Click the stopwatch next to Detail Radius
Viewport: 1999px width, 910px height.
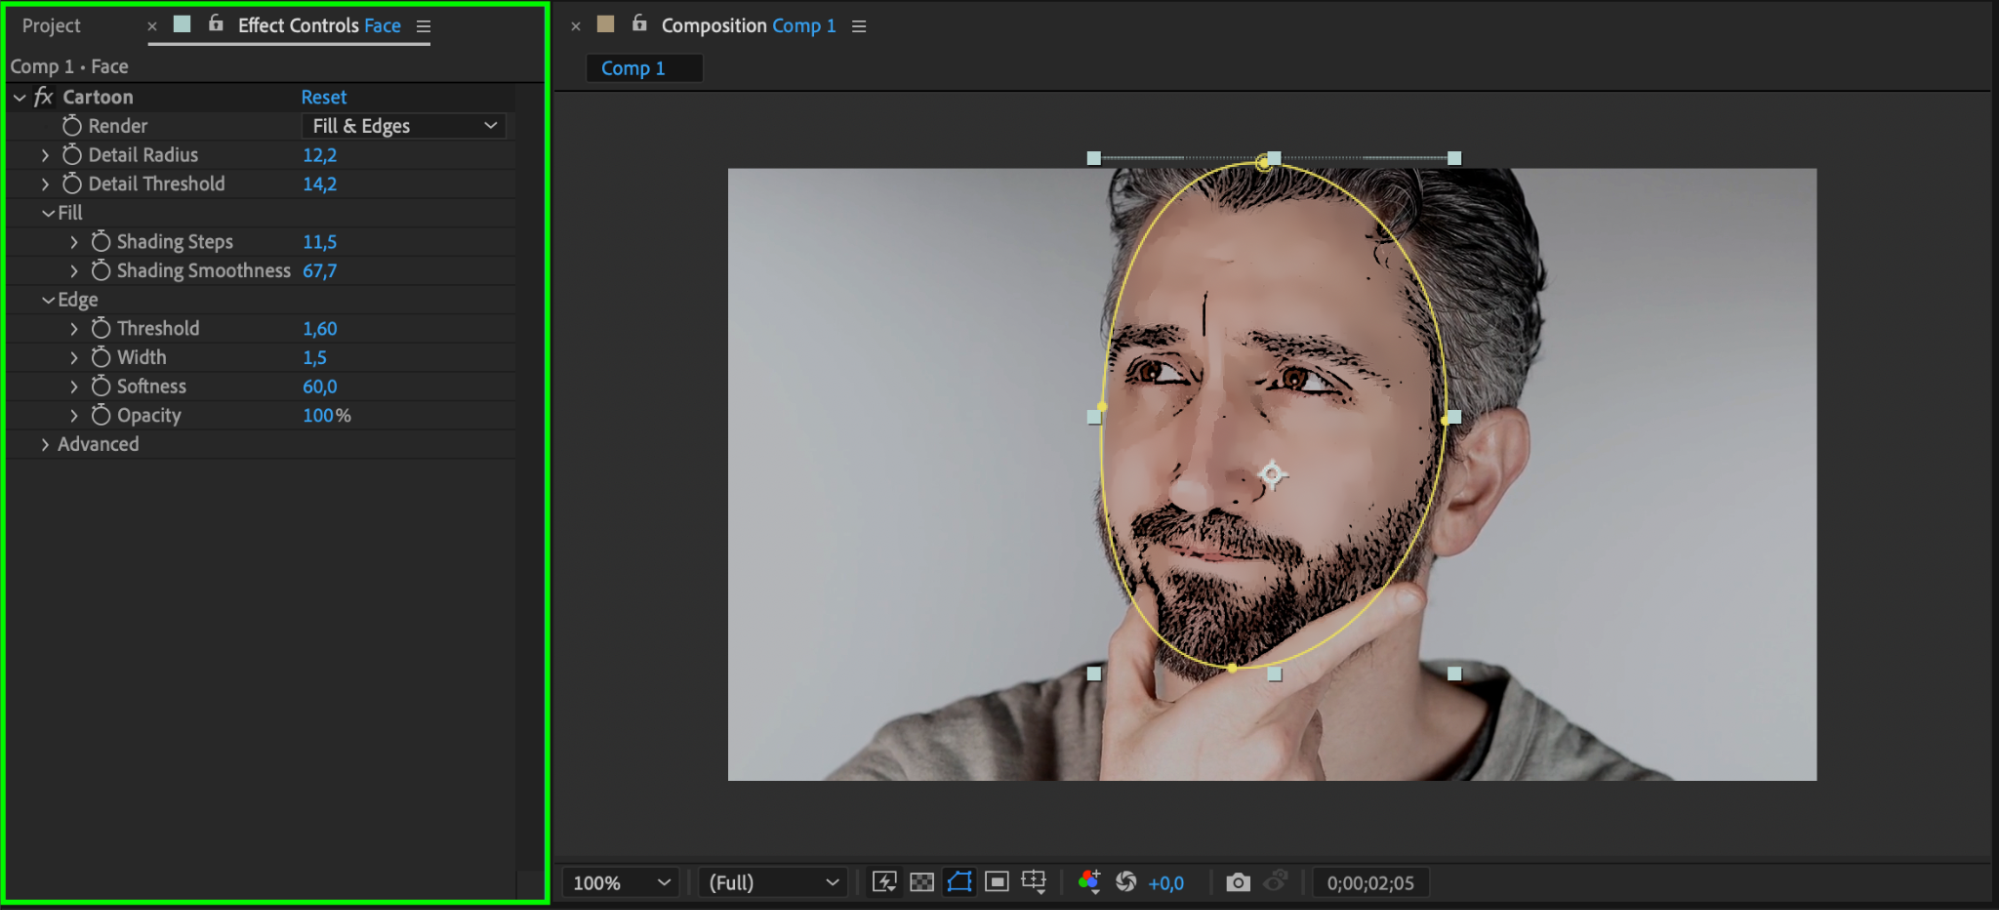click(72, 155)
